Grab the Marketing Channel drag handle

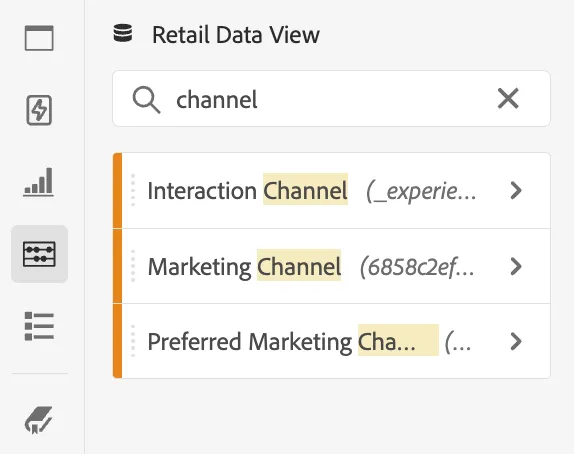pos(133,266)
